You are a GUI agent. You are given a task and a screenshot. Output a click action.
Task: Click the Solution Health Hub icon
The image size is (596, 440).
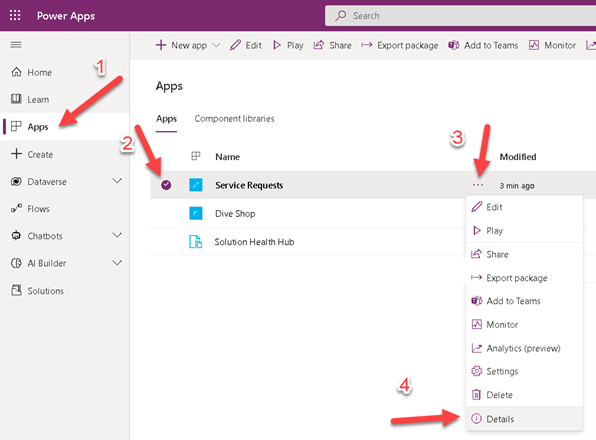195,242
